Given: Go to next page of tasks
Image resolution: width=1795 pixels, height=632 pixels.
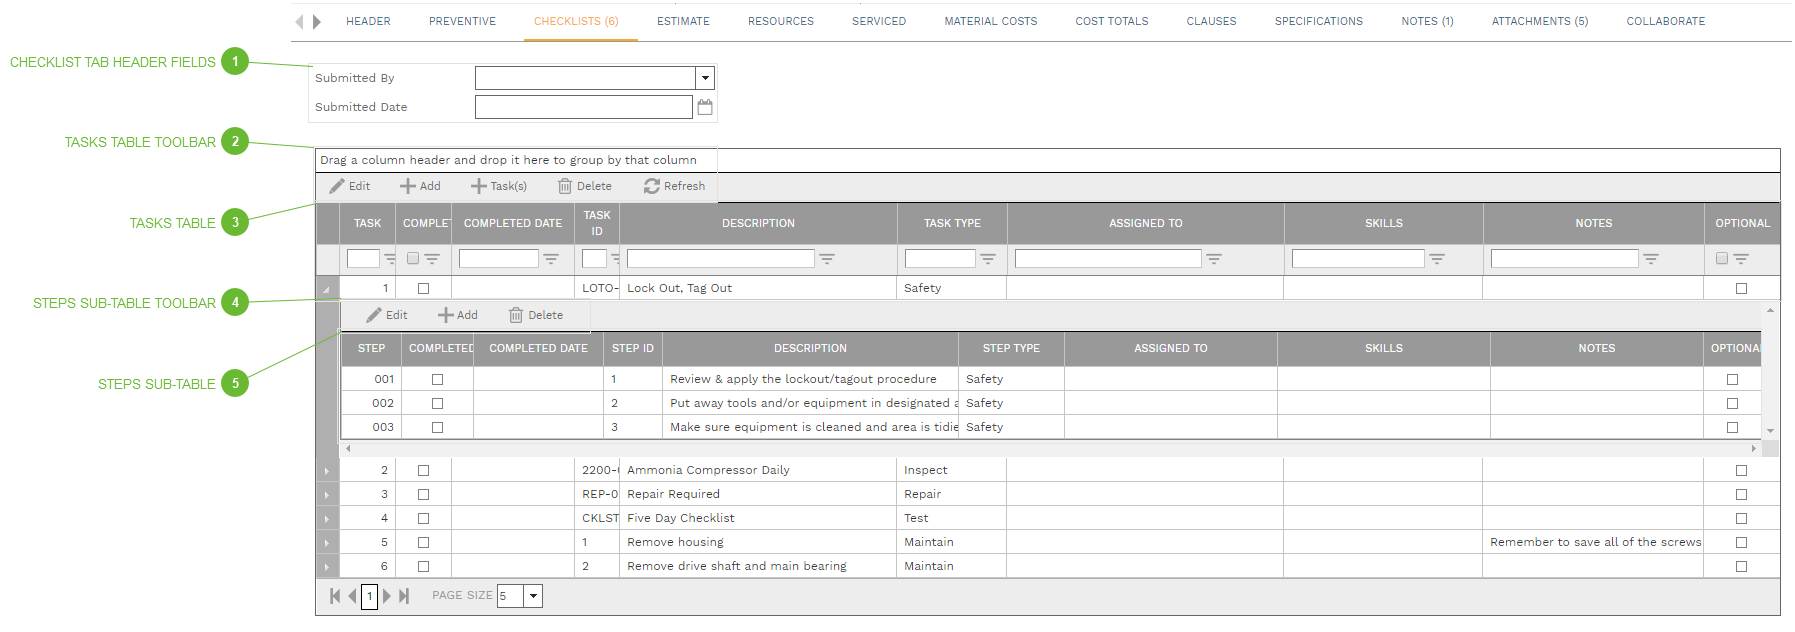Looking at the screenshot, I should [x=387, y=596].
